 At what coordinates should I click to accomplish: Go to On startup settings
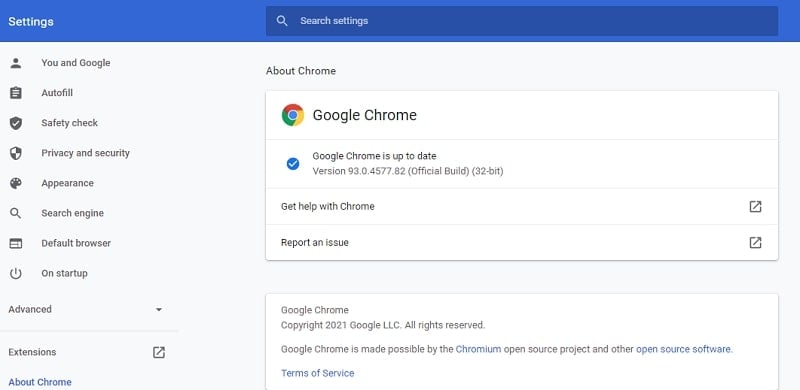[x=64, y=274]
